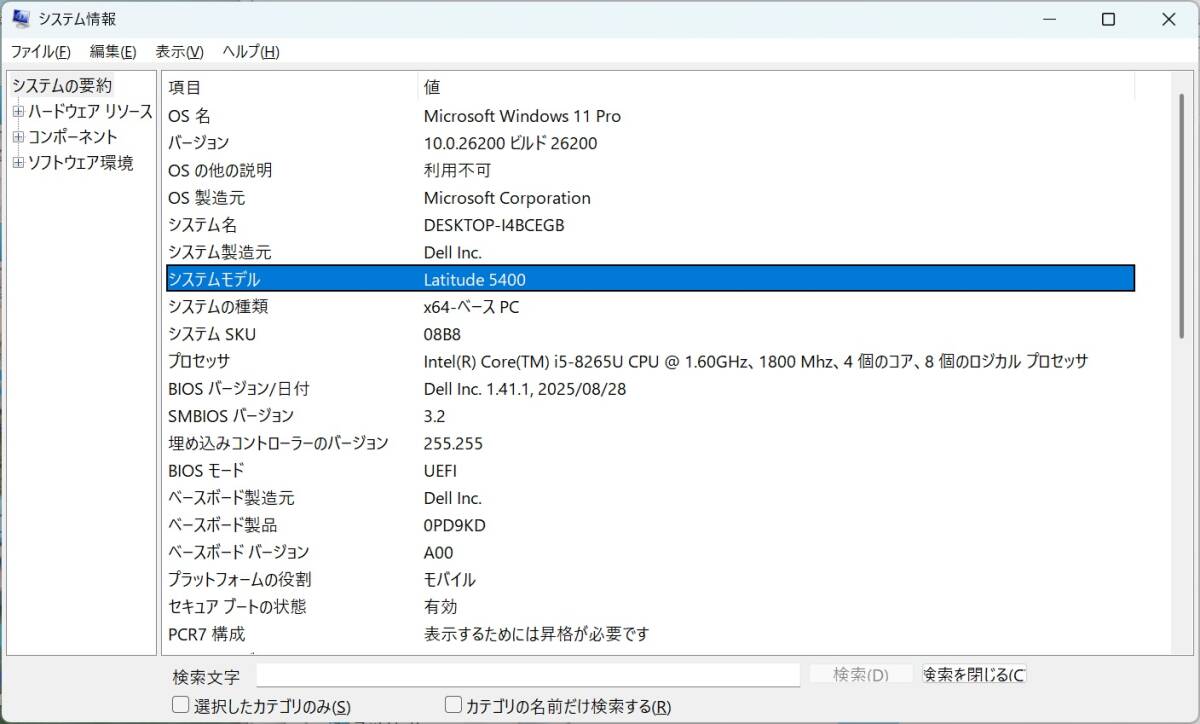Select the セキュア ブートの状態 row
Screen dimensions: 1200x724
(x=650, y=607)
